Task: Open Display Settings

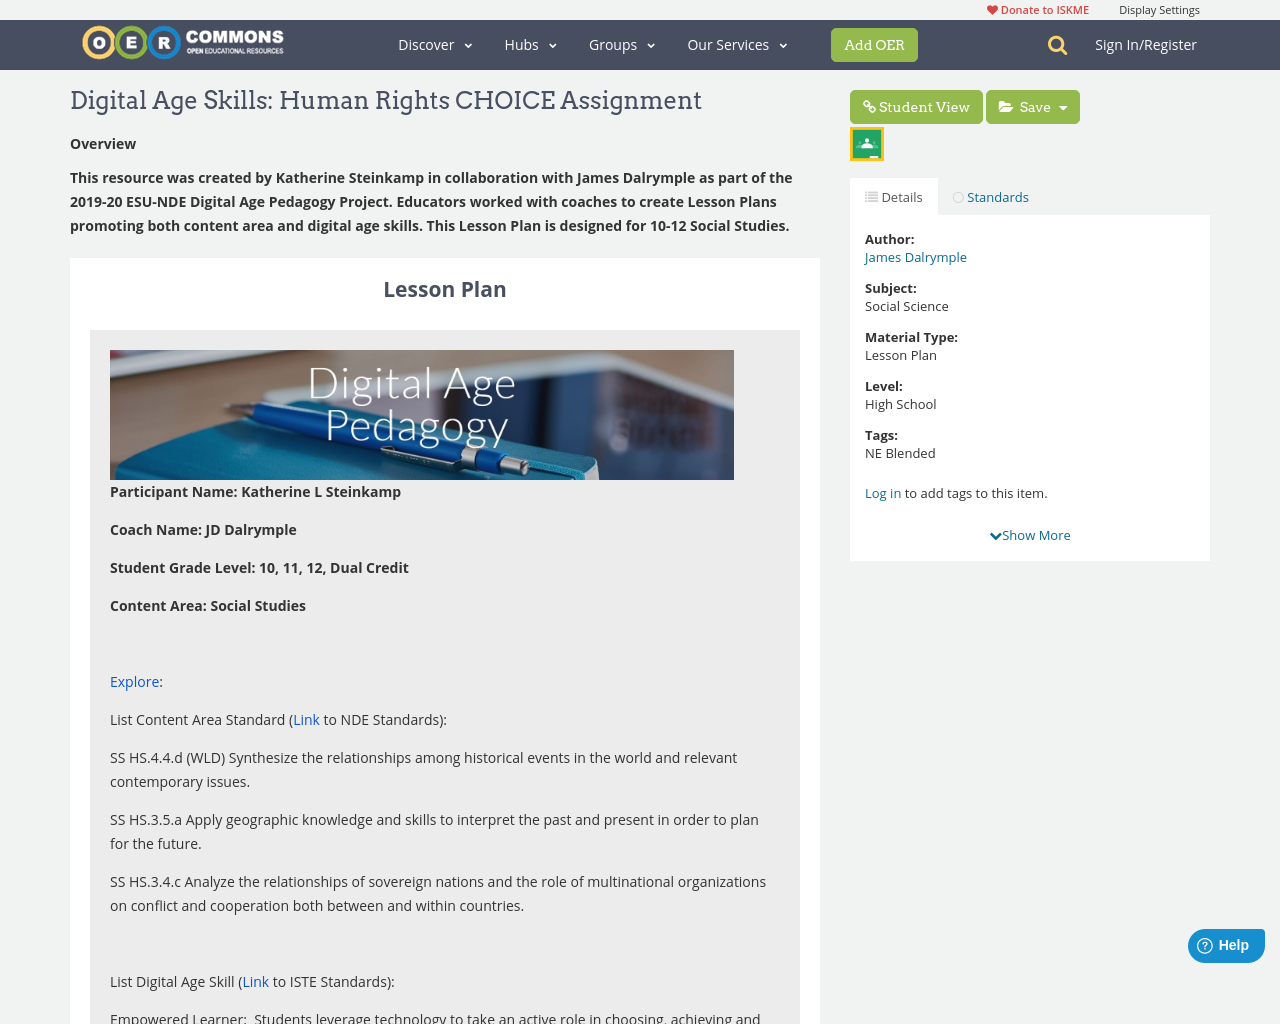Action: pyautogui.click(x=1159, y=8)
